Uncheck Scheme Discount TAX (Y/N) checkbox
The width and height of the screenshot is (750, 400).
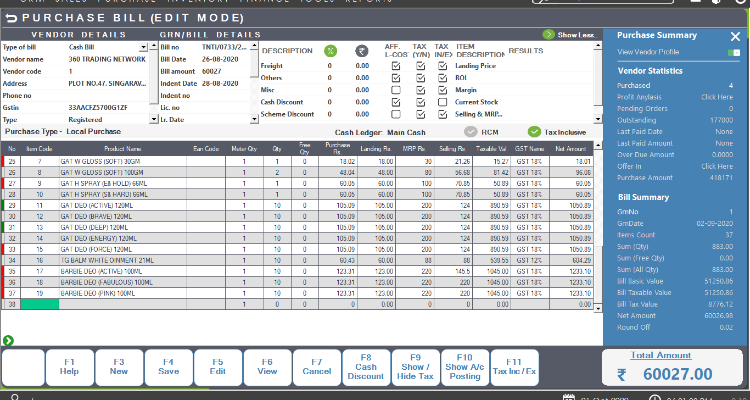420,114
